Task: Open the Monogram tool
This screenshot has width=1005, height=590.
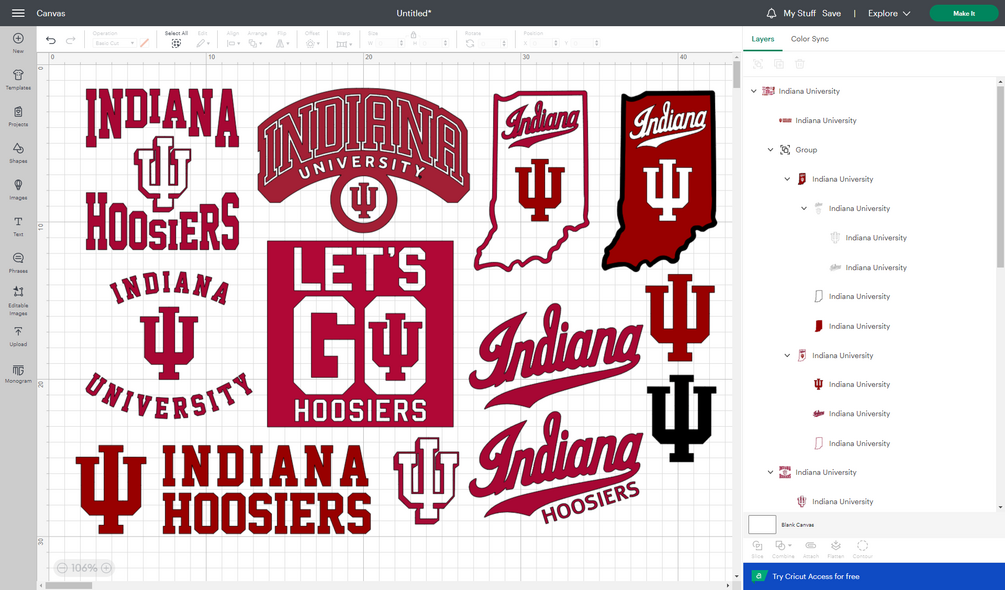Action: click(x=18, y=374)
